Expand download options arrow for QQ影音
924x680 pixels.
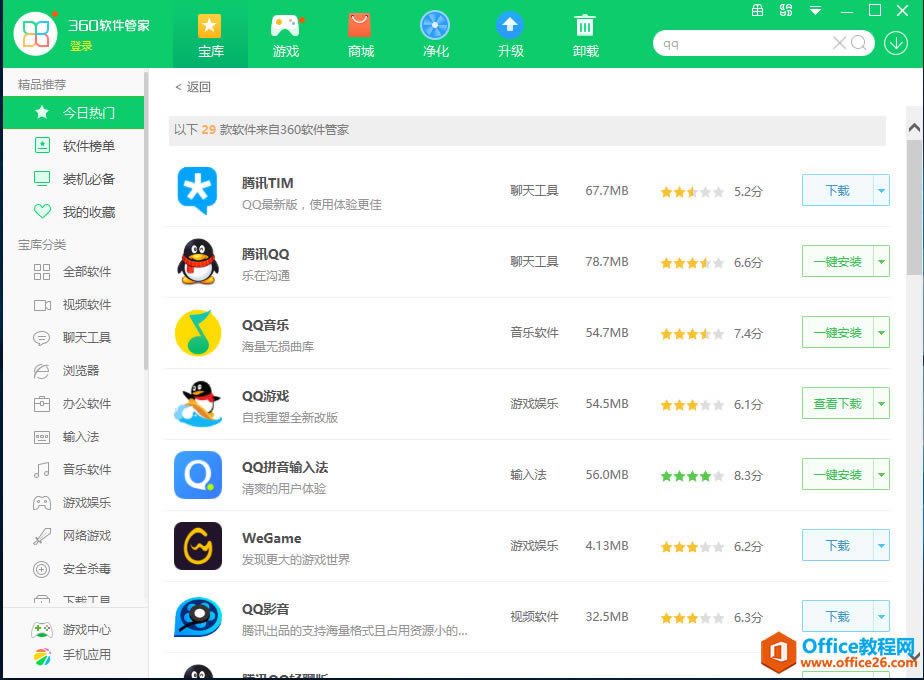(882, 616)
